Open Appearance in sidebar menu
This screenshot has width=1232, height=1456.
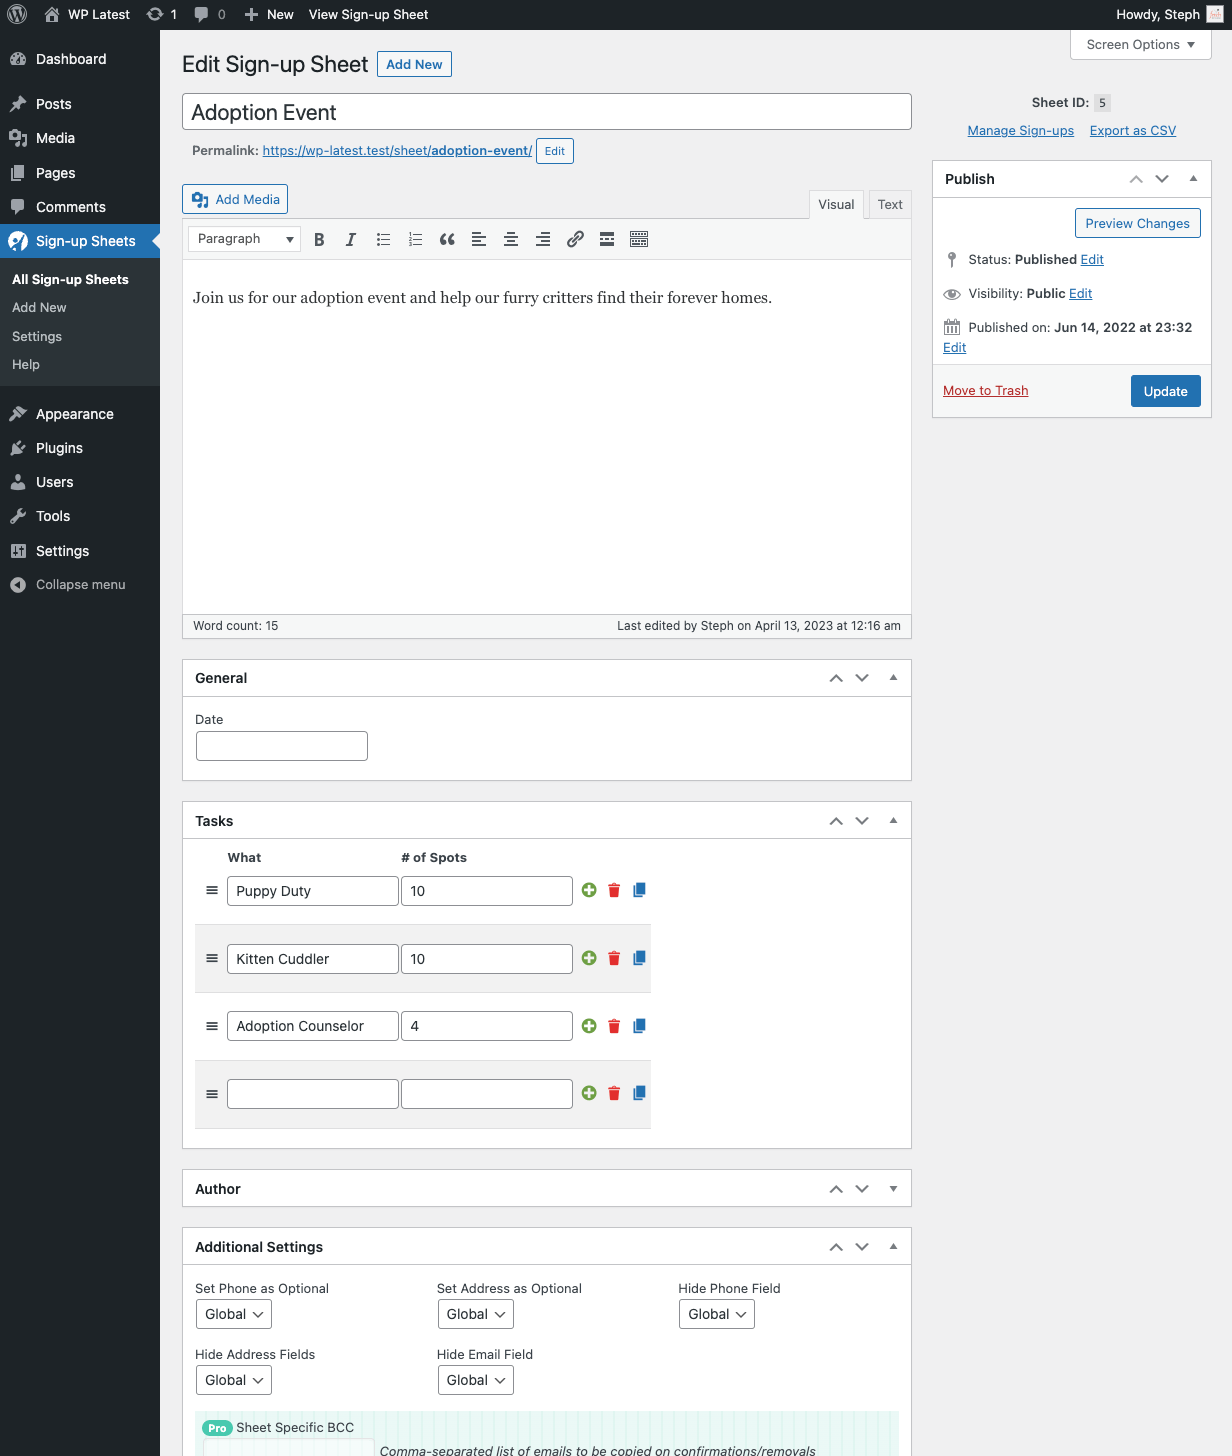click(x=80, y=414)
